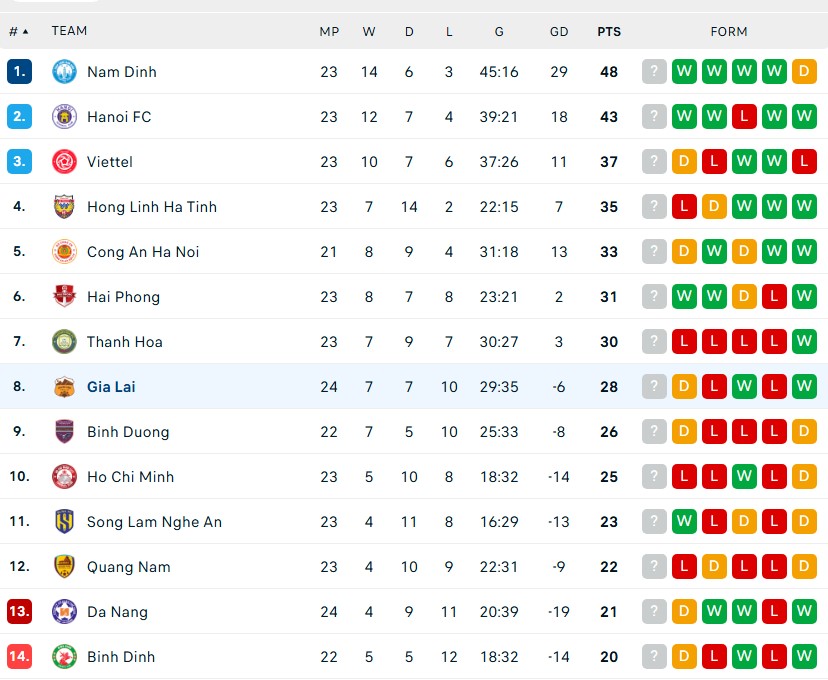The width and height of the screenshot is (828, 680).
Task: Sort table by the # rank column
Action: point(18,32)
